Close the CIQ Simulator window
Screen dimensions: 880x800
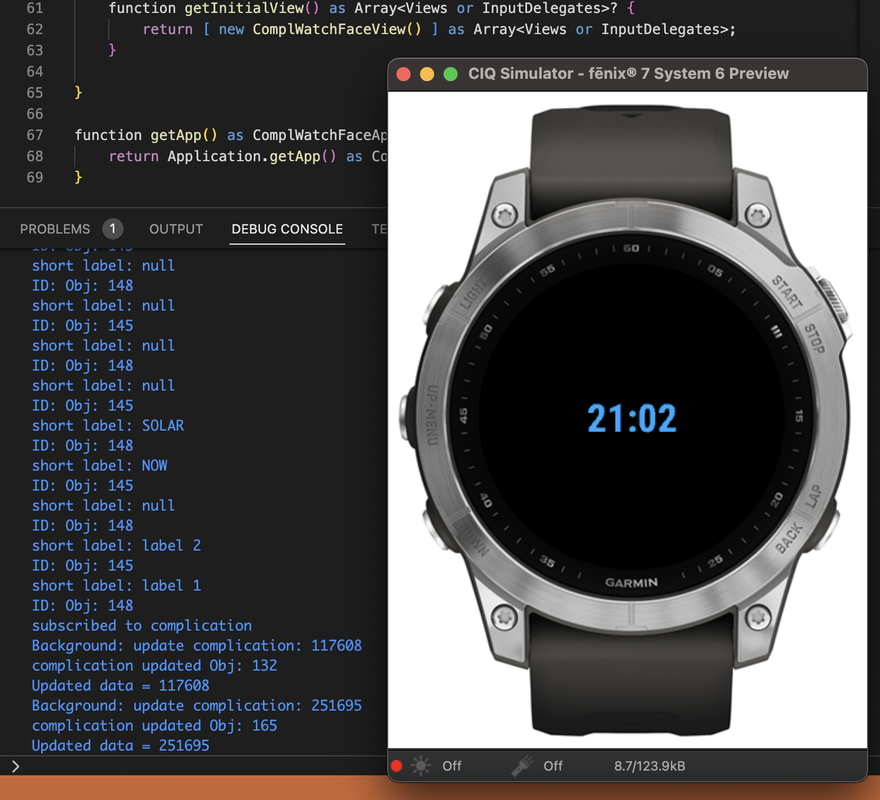(404, 74)
